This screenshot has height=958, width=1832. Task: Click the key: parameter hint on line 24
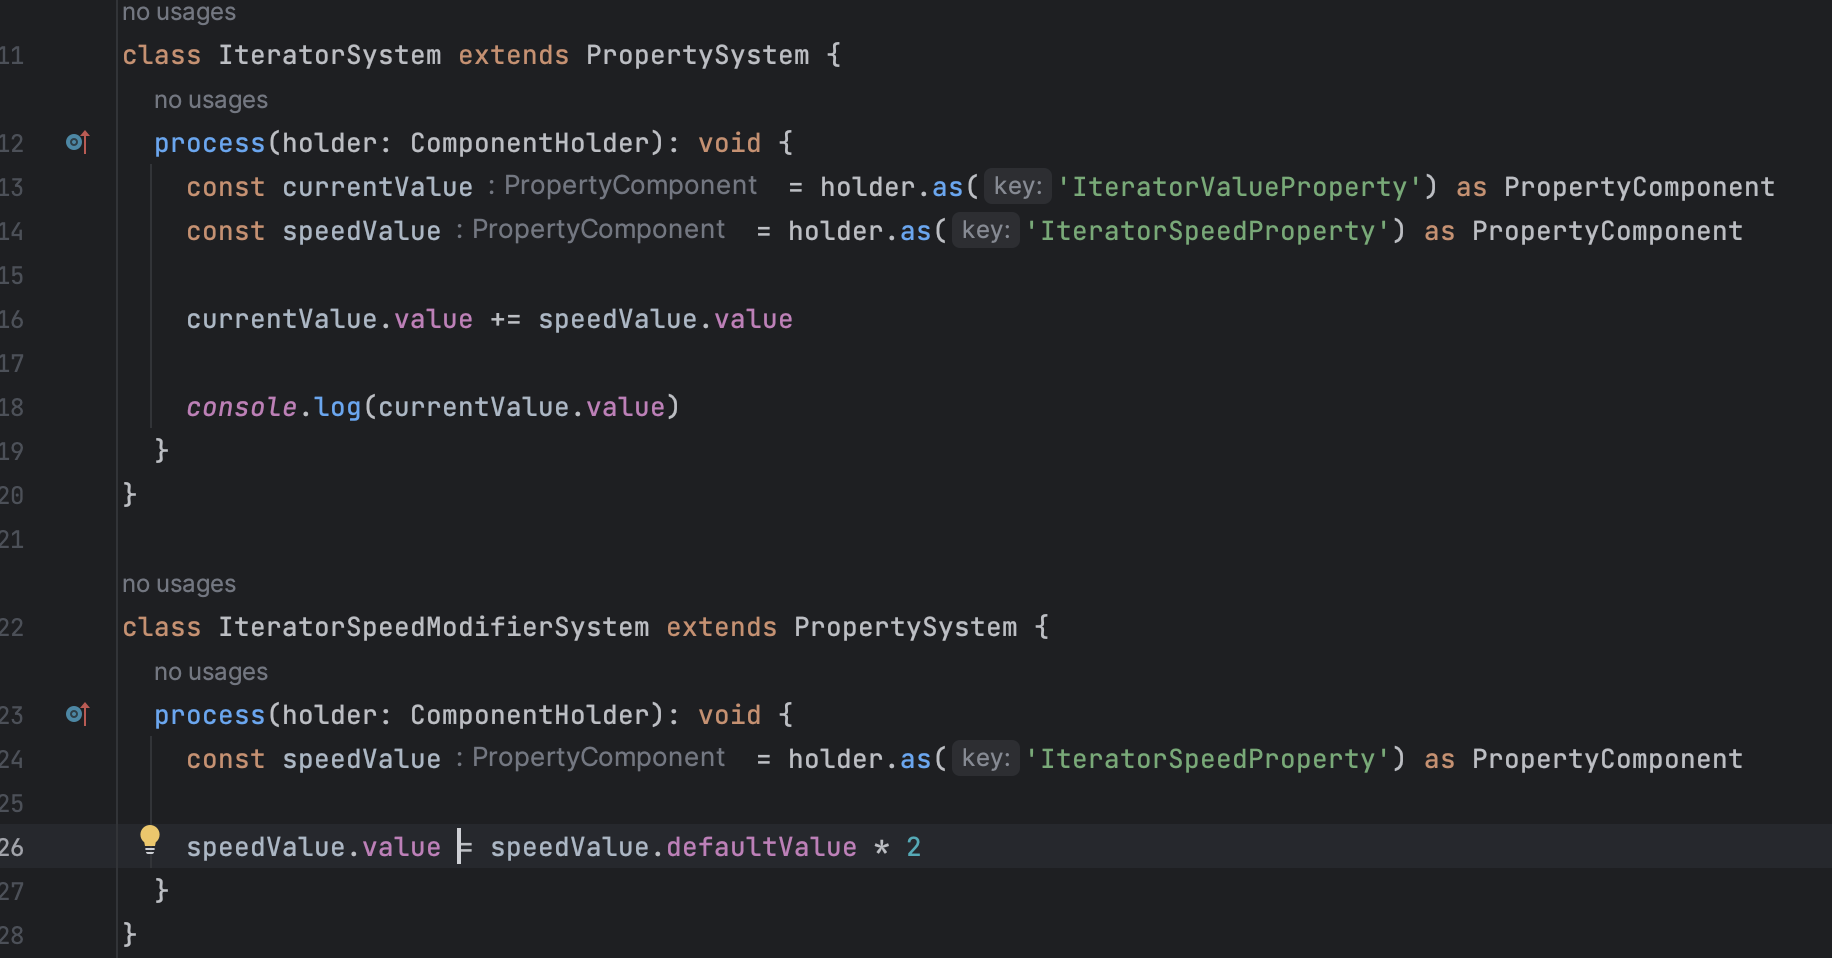coord(986,758)
